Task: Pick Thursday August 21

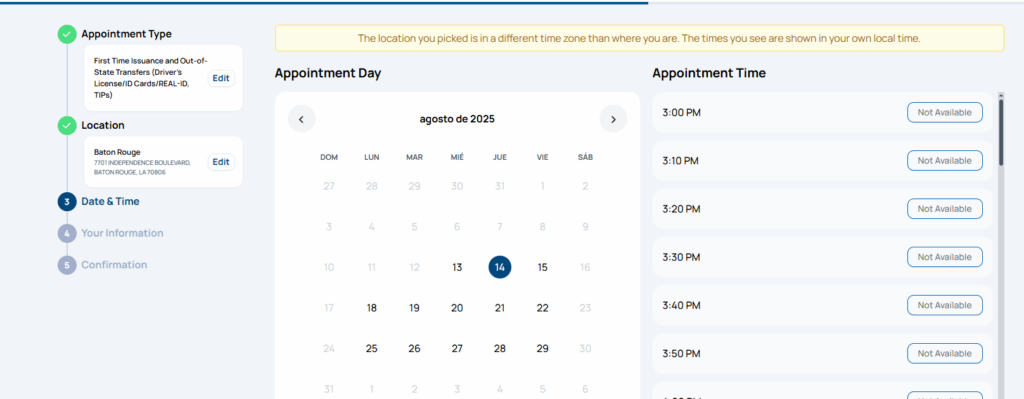Action: 500,308
